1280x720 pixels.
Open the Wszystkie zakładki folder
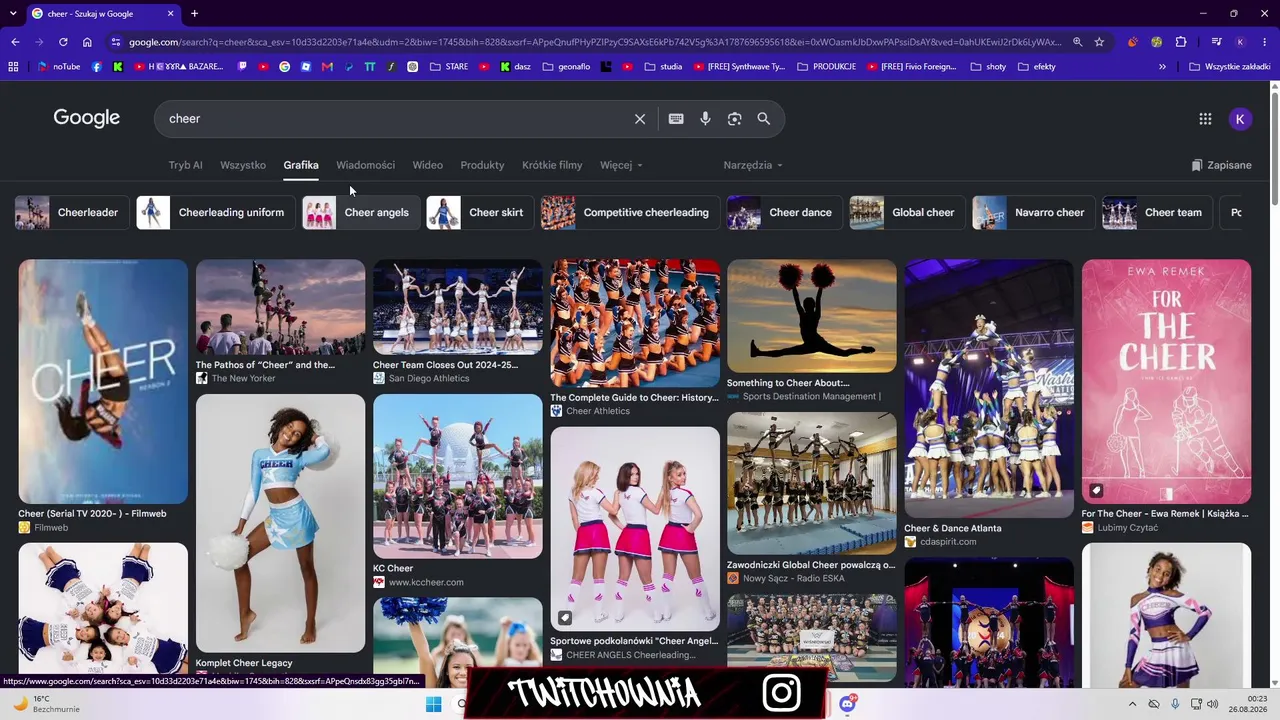[1229, 67]
